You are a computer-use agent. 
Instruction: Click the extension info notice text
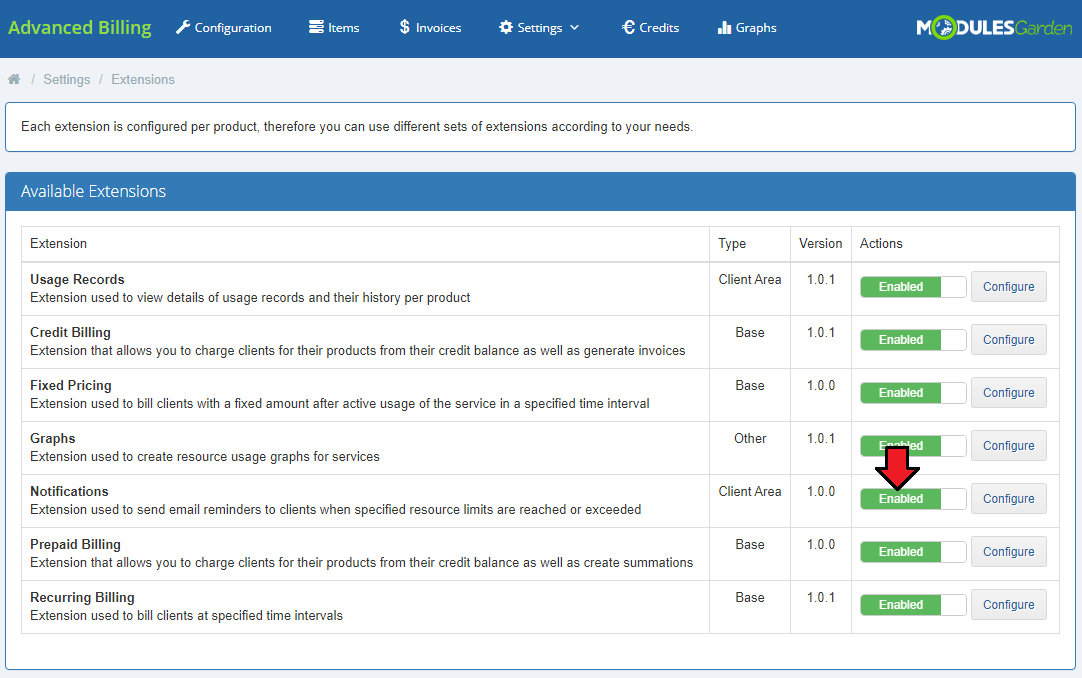point(357,126)
